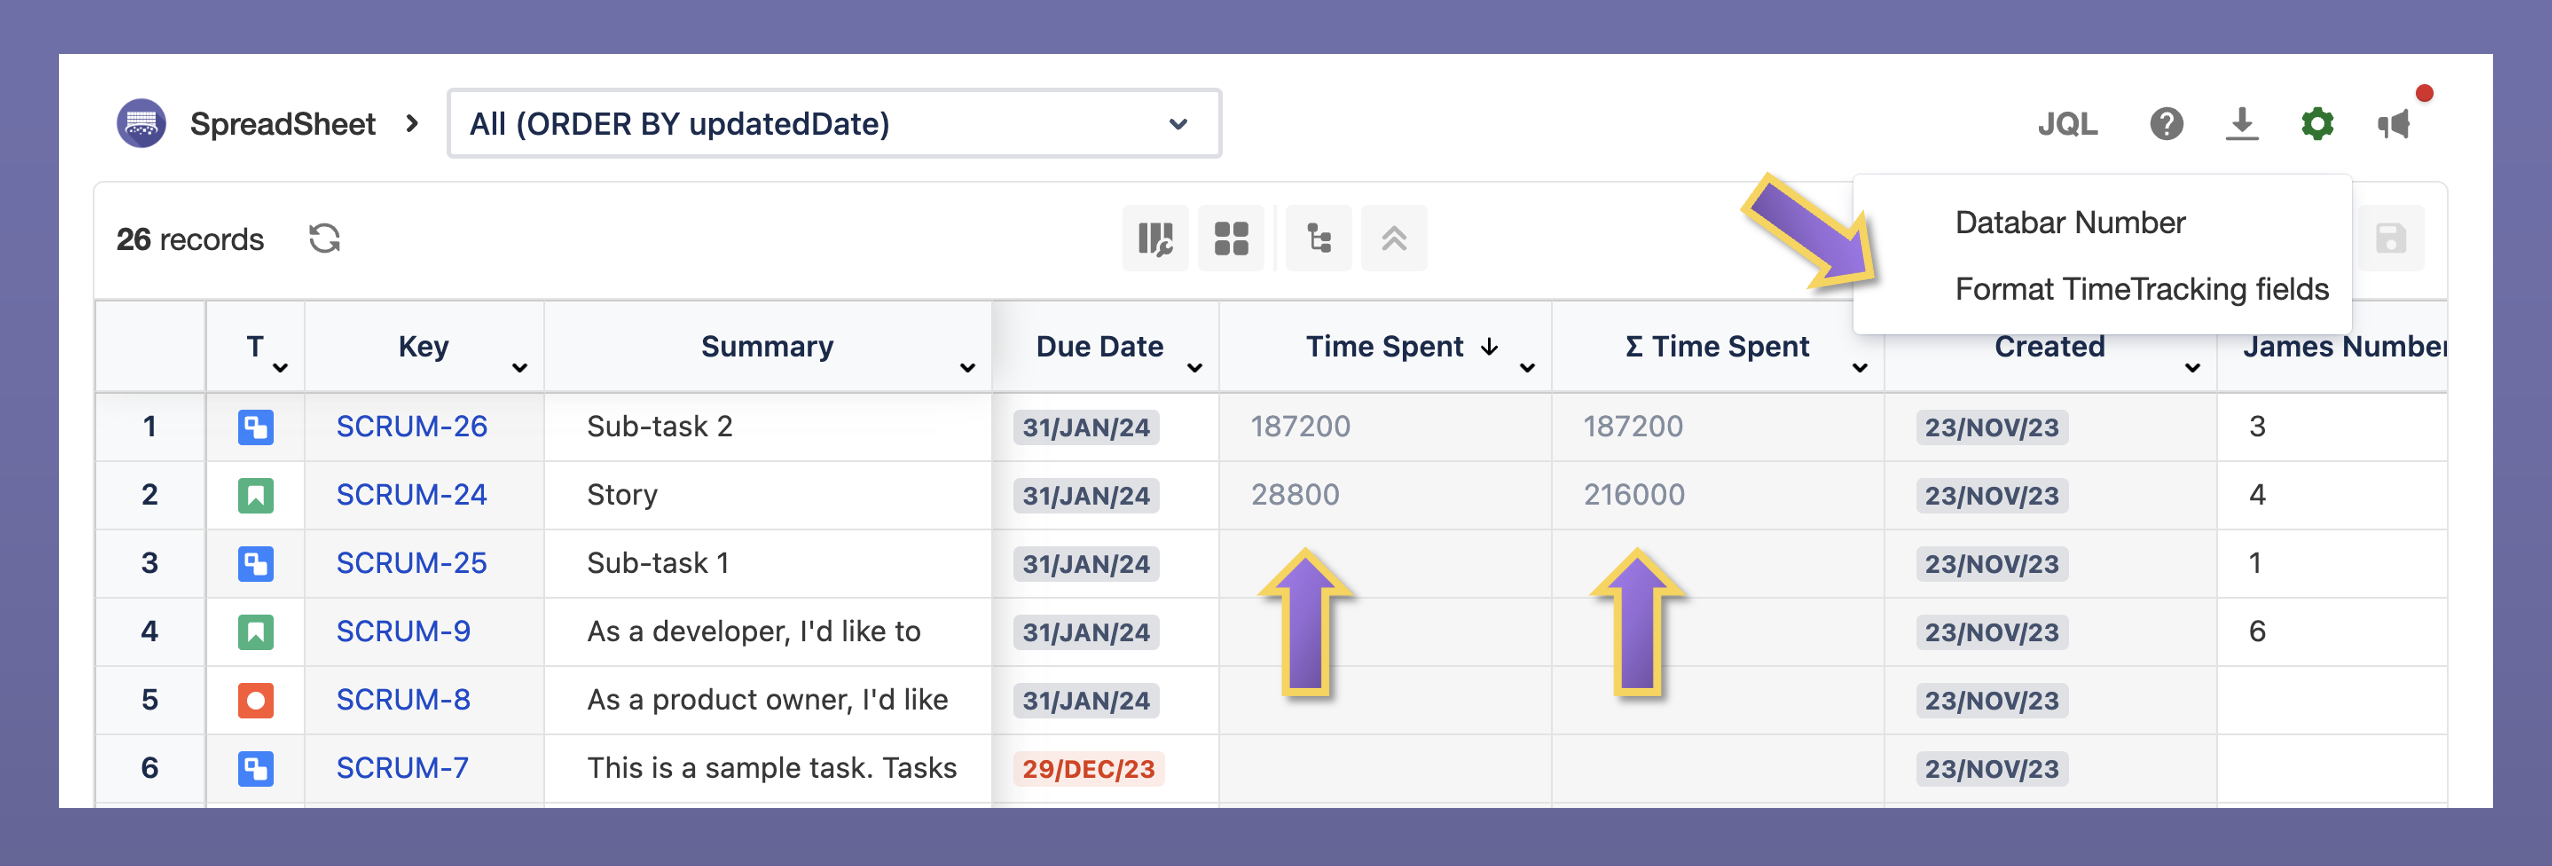Viewport: 2552px width, 866px height.
Task: Click the download export icon
Action: click(x=2242, y=124)
